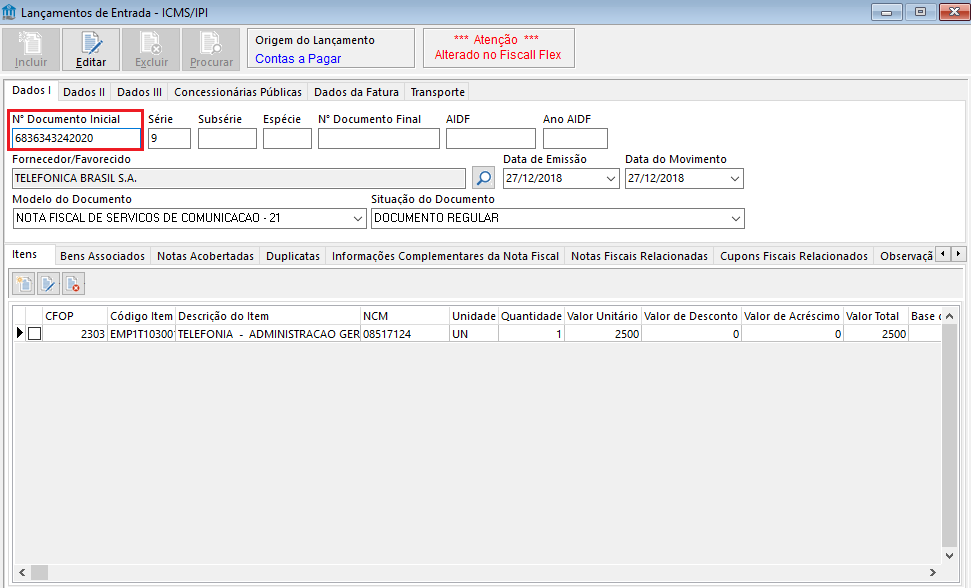Open Transporte tab
Viewport: 973px width, 588px height.
[x=437, y=92]
